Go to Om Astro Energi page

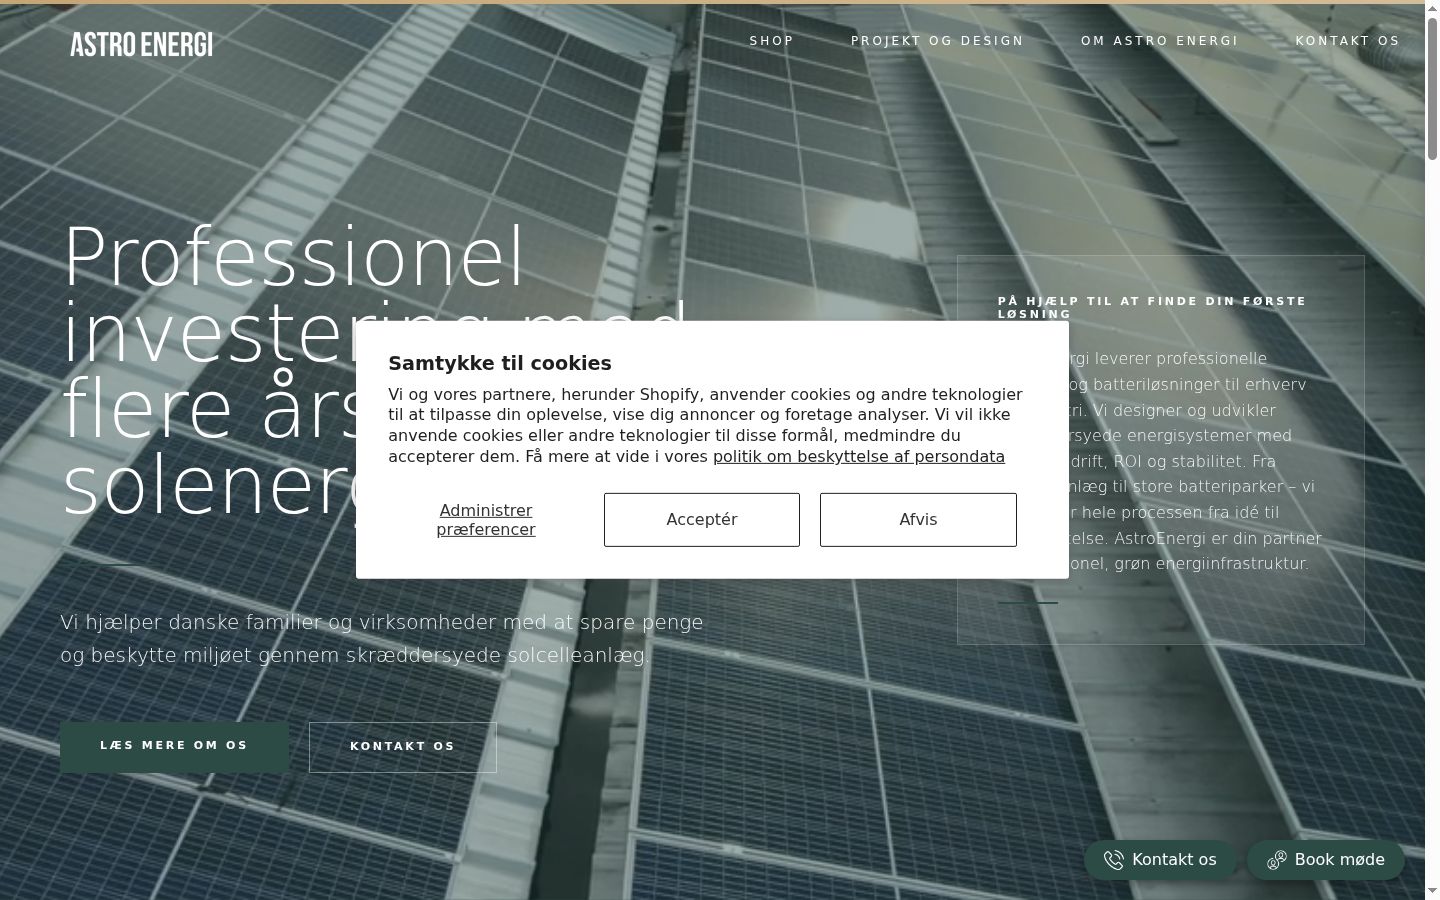click(1159, 41)
